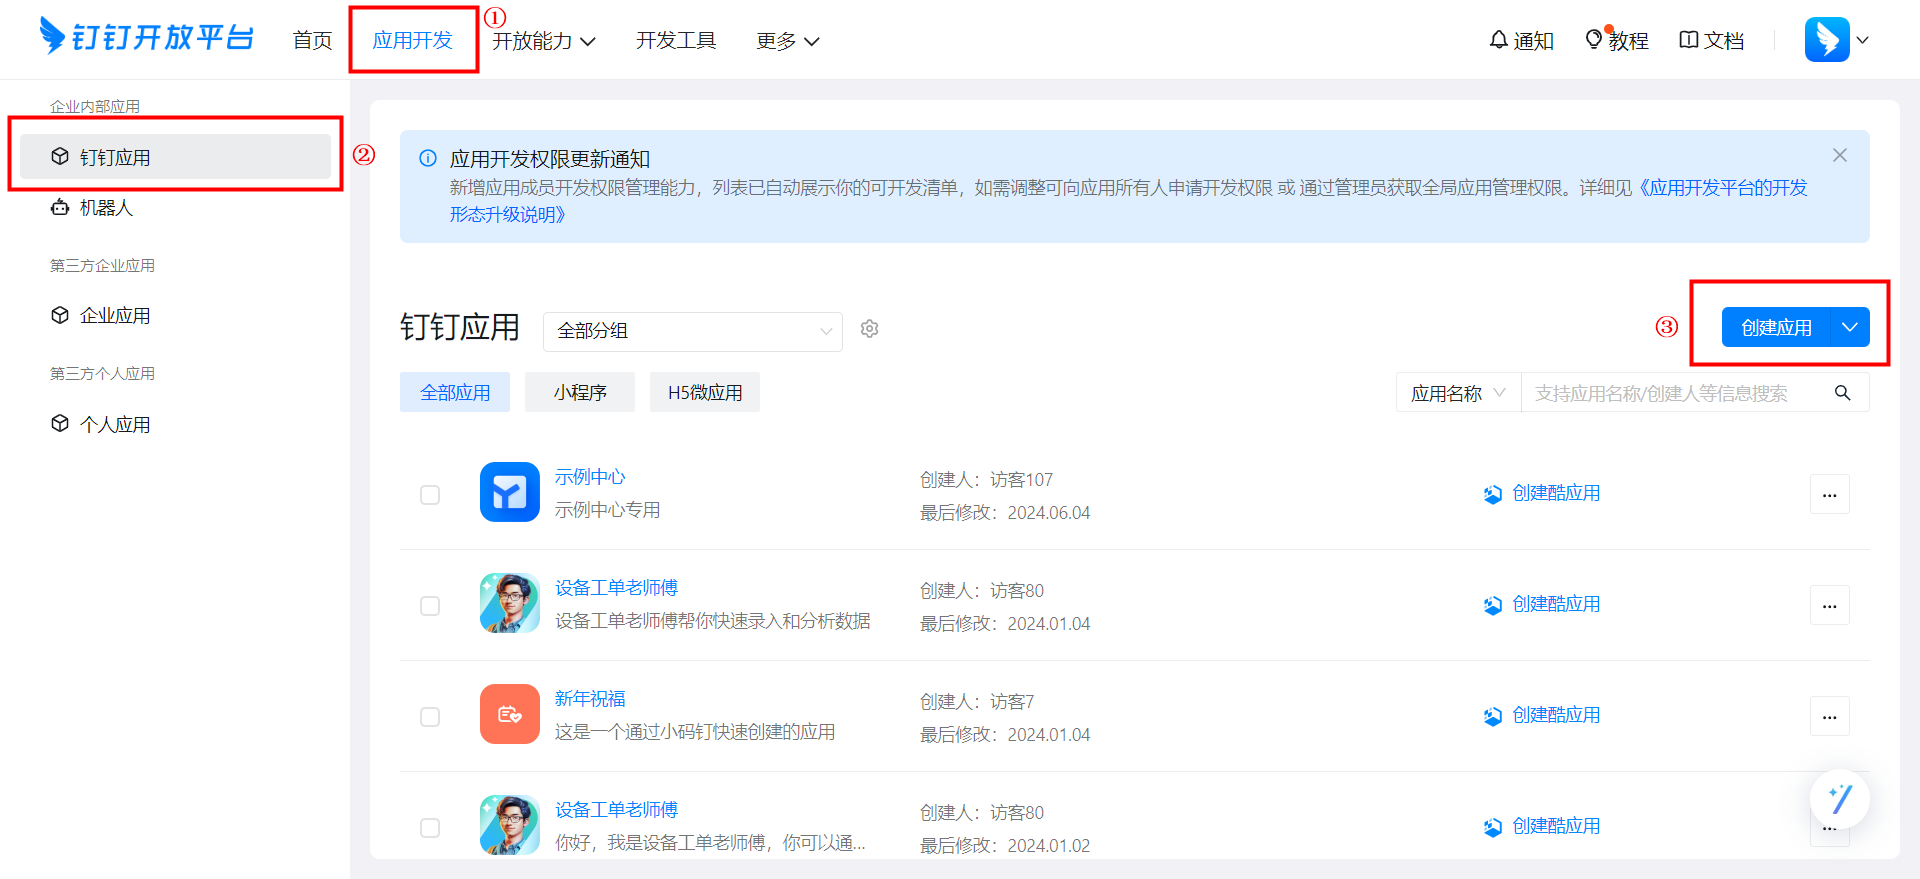Click the info icon in the notification banner

pos(428,158)
